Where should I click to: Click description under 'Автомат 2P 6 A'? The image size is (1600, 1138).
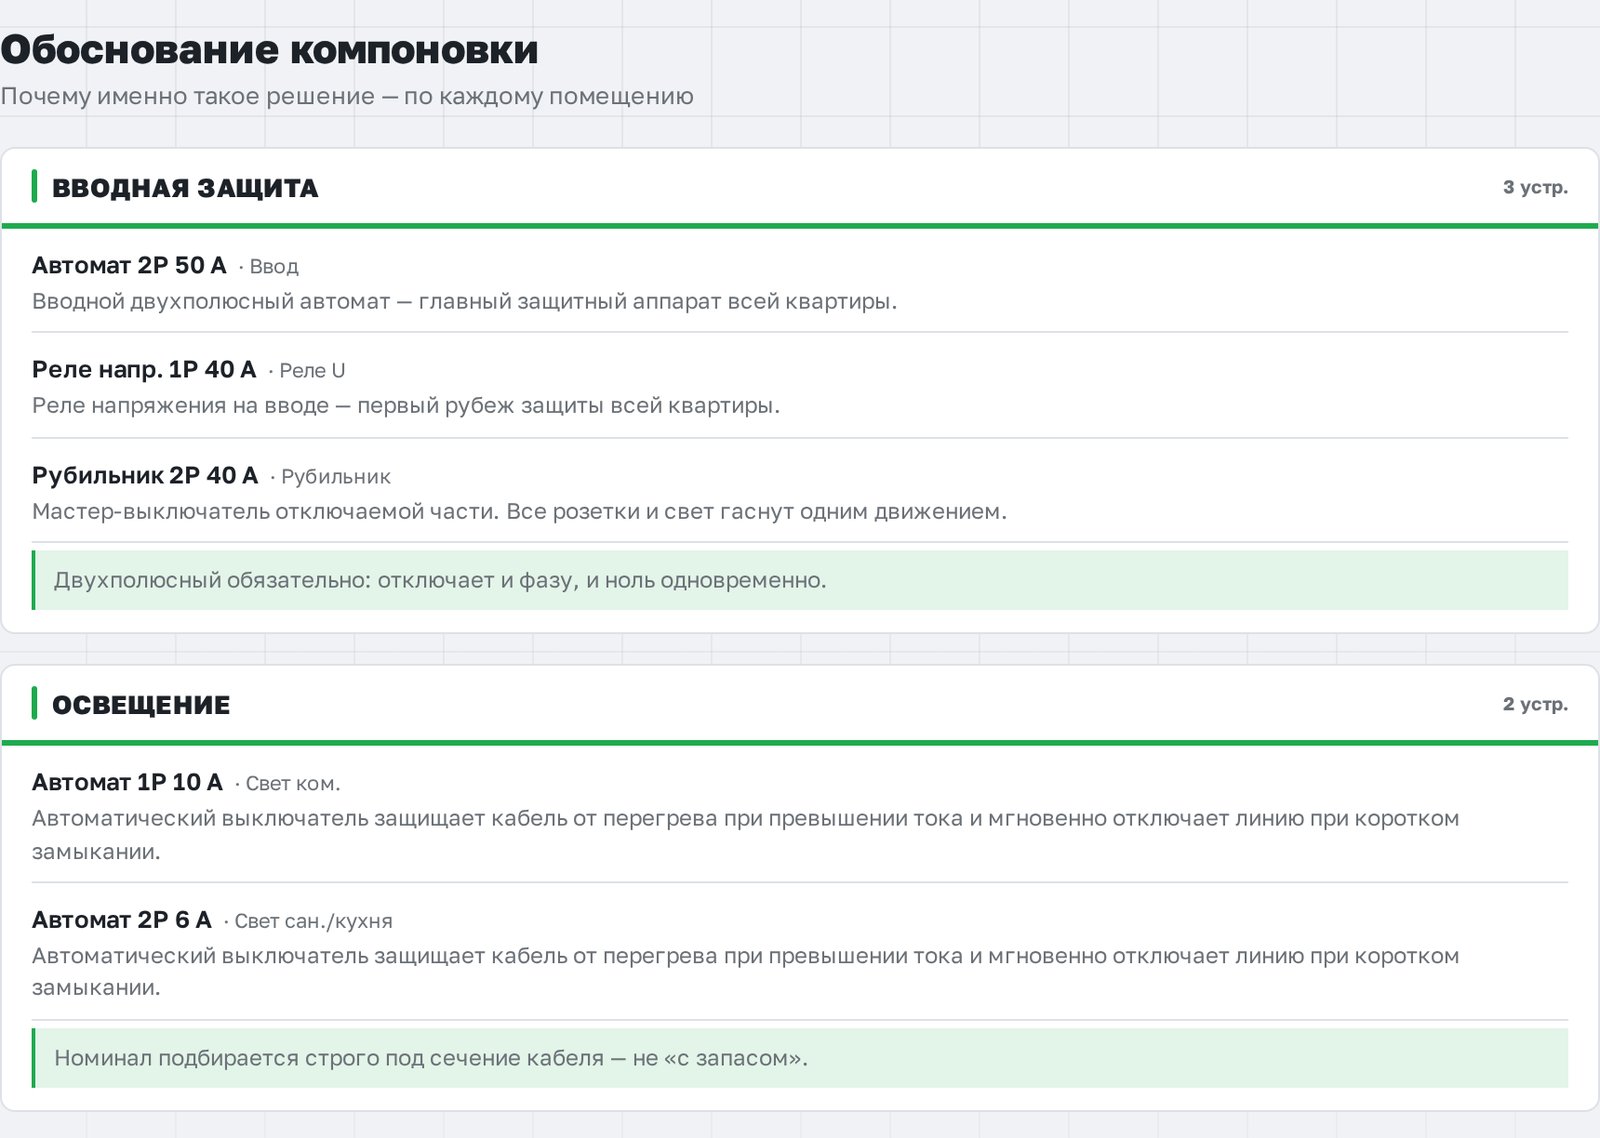[x=745, y=972]
